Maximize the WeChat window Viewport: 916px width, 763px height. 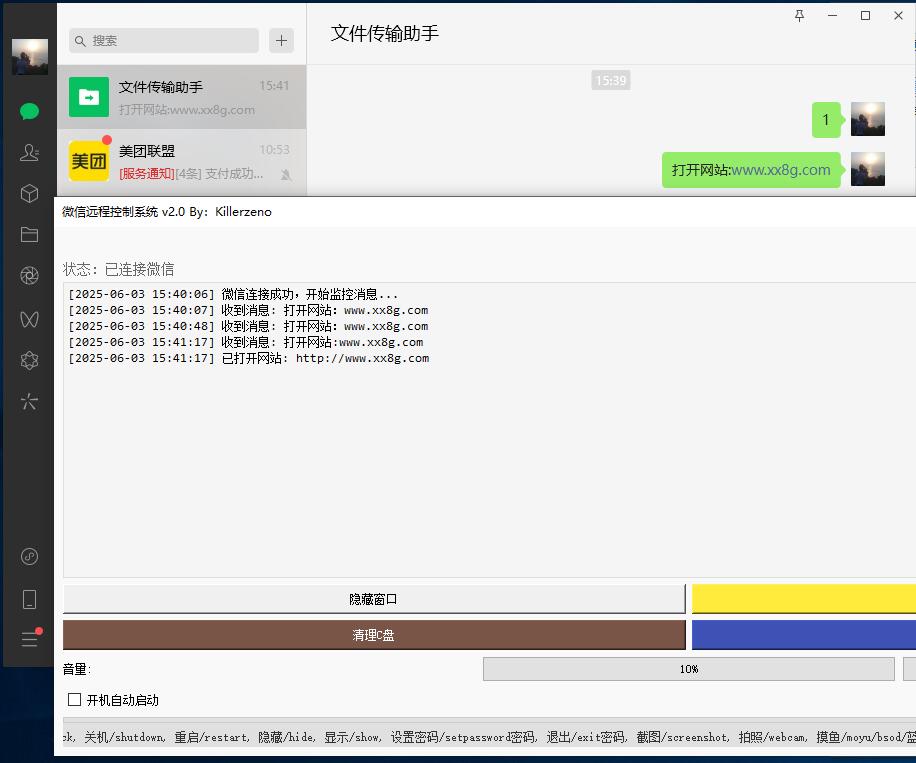tap(866, 16)
